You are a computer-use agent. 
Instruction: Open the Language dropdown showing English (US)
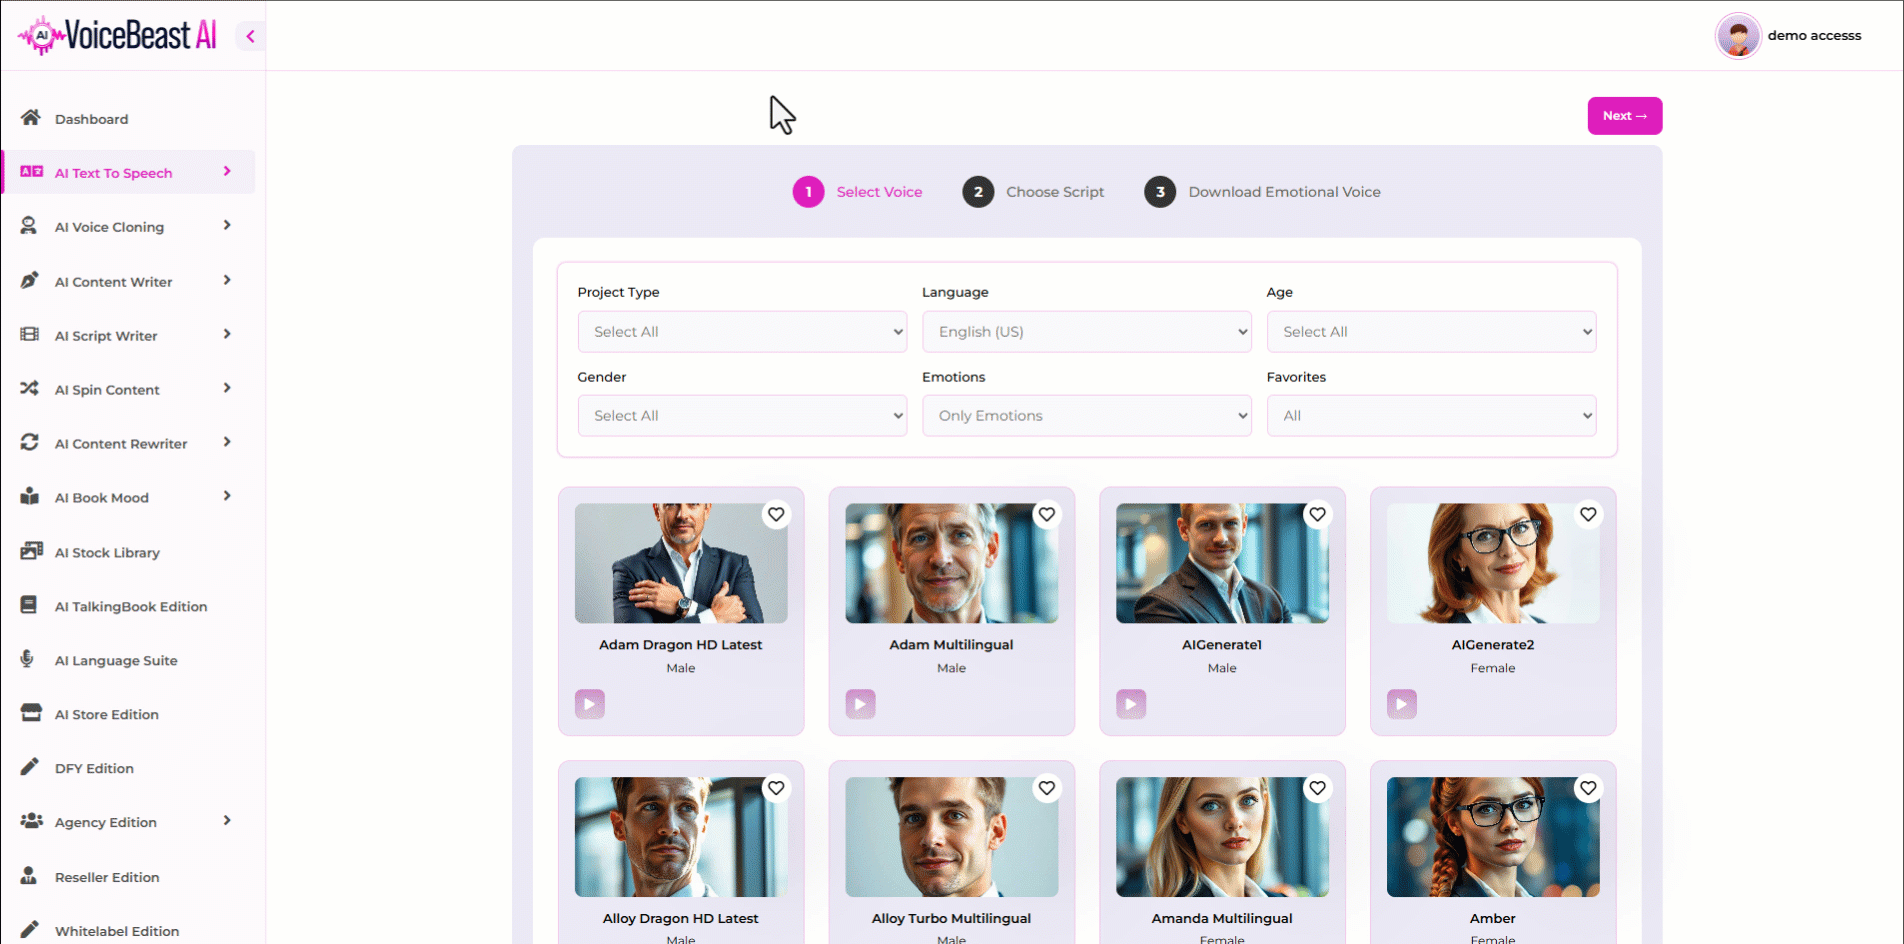point(1087,331)
